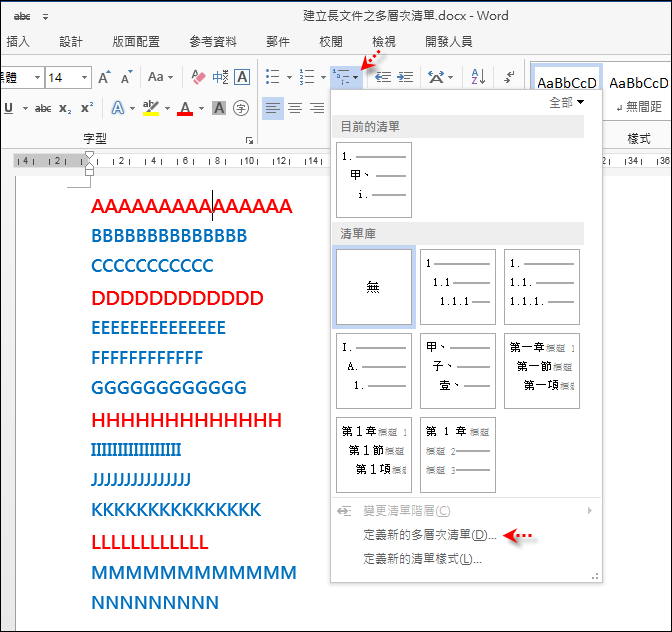Toggle show paragraph marks icon
672x632 pixels.
(510, 77)
